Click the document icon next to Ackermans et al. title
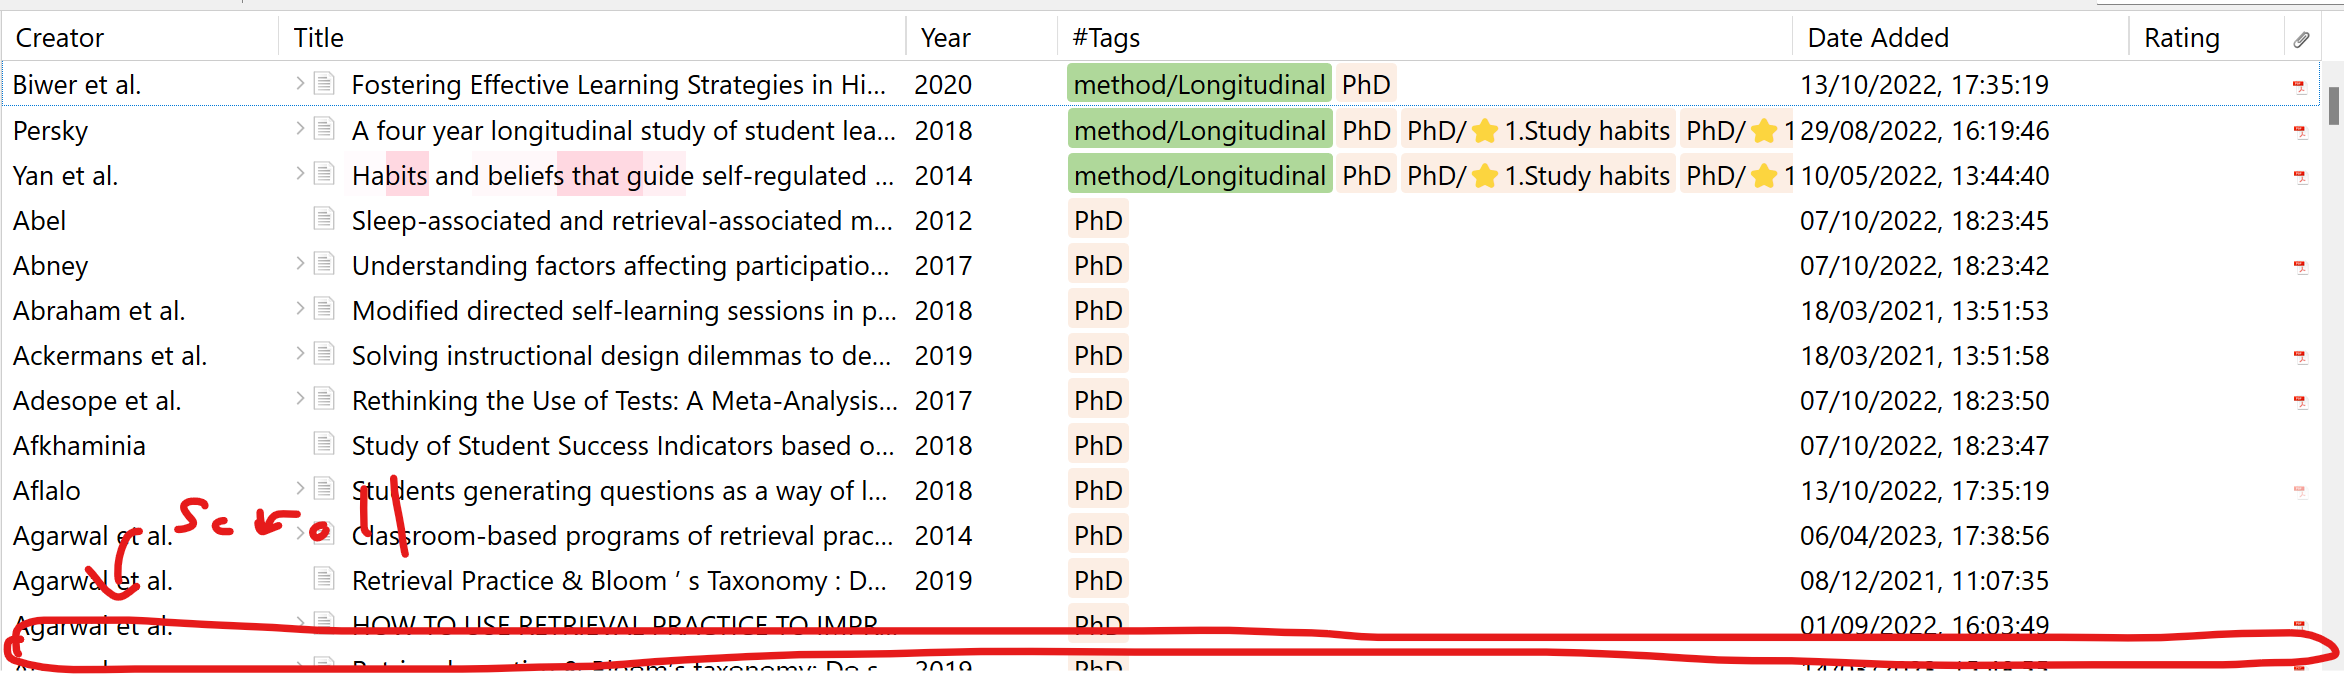The height and width of the screenshot is (678, 2344). pos(323,355)
